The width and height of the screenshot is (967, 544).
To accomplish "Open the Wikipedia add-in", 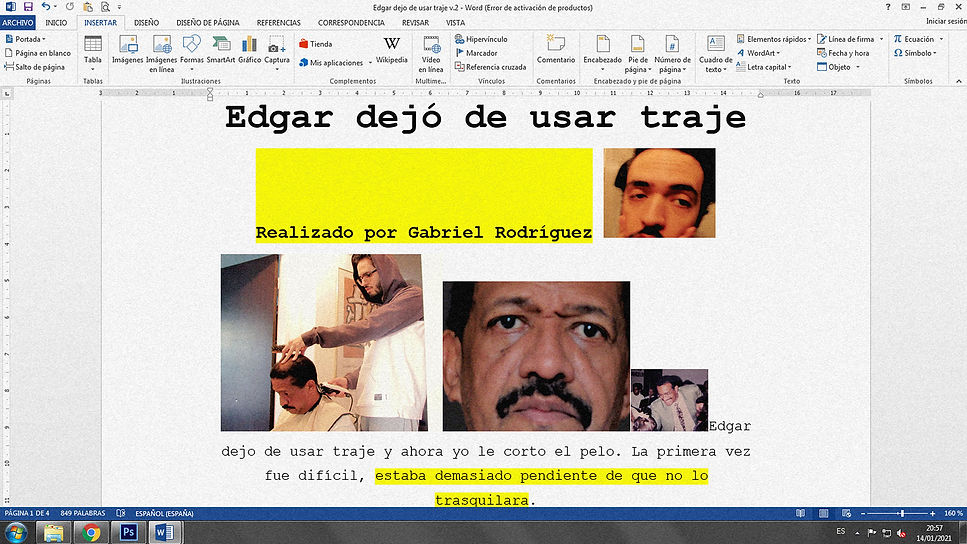I will 392,51.
